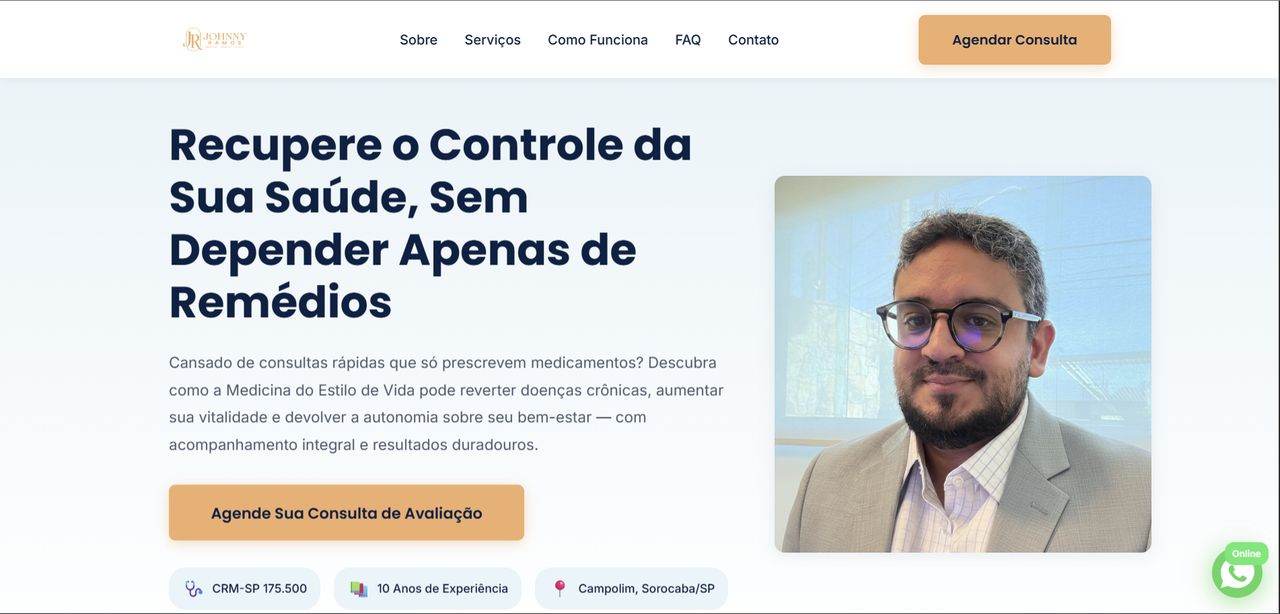Click the green Online status badge
1280x614 pixels.
click(x=1246, y=553)
